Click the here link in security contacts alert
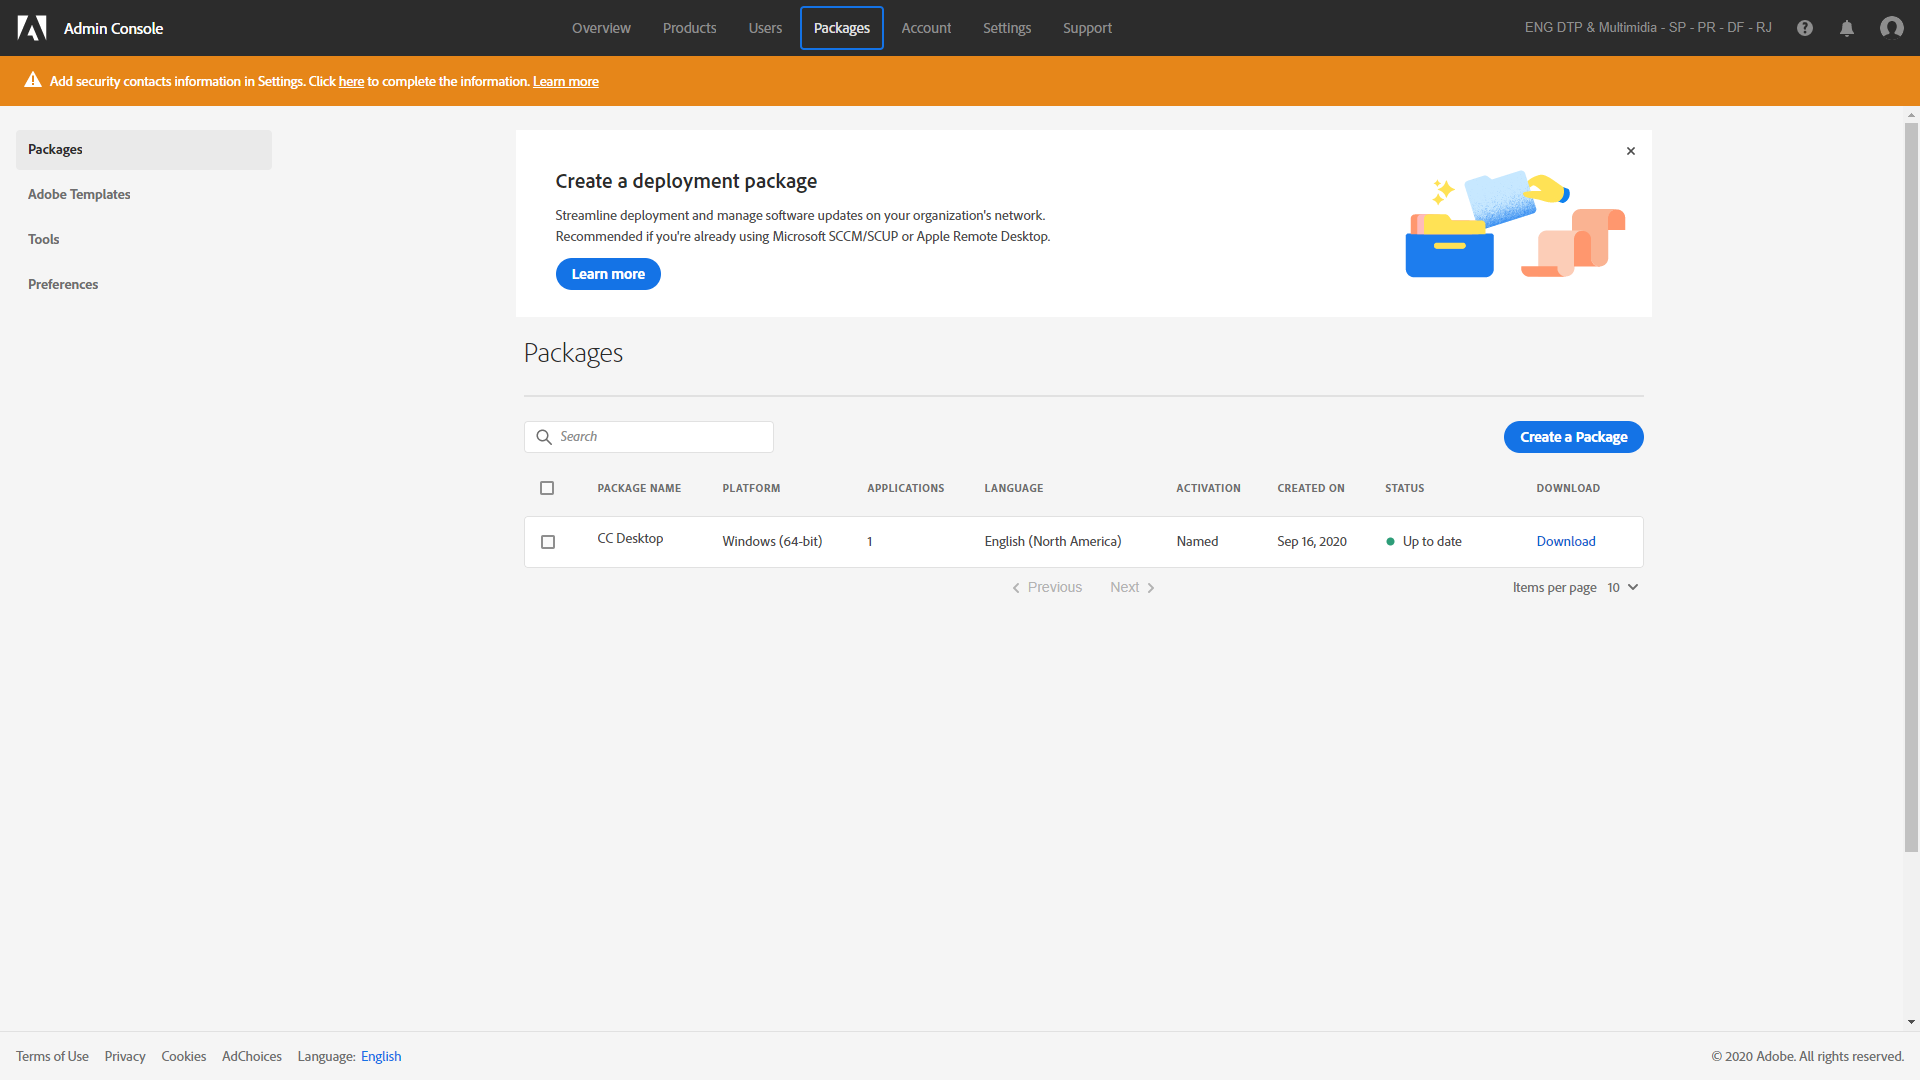1920x1080 pixels. point(352,82)
